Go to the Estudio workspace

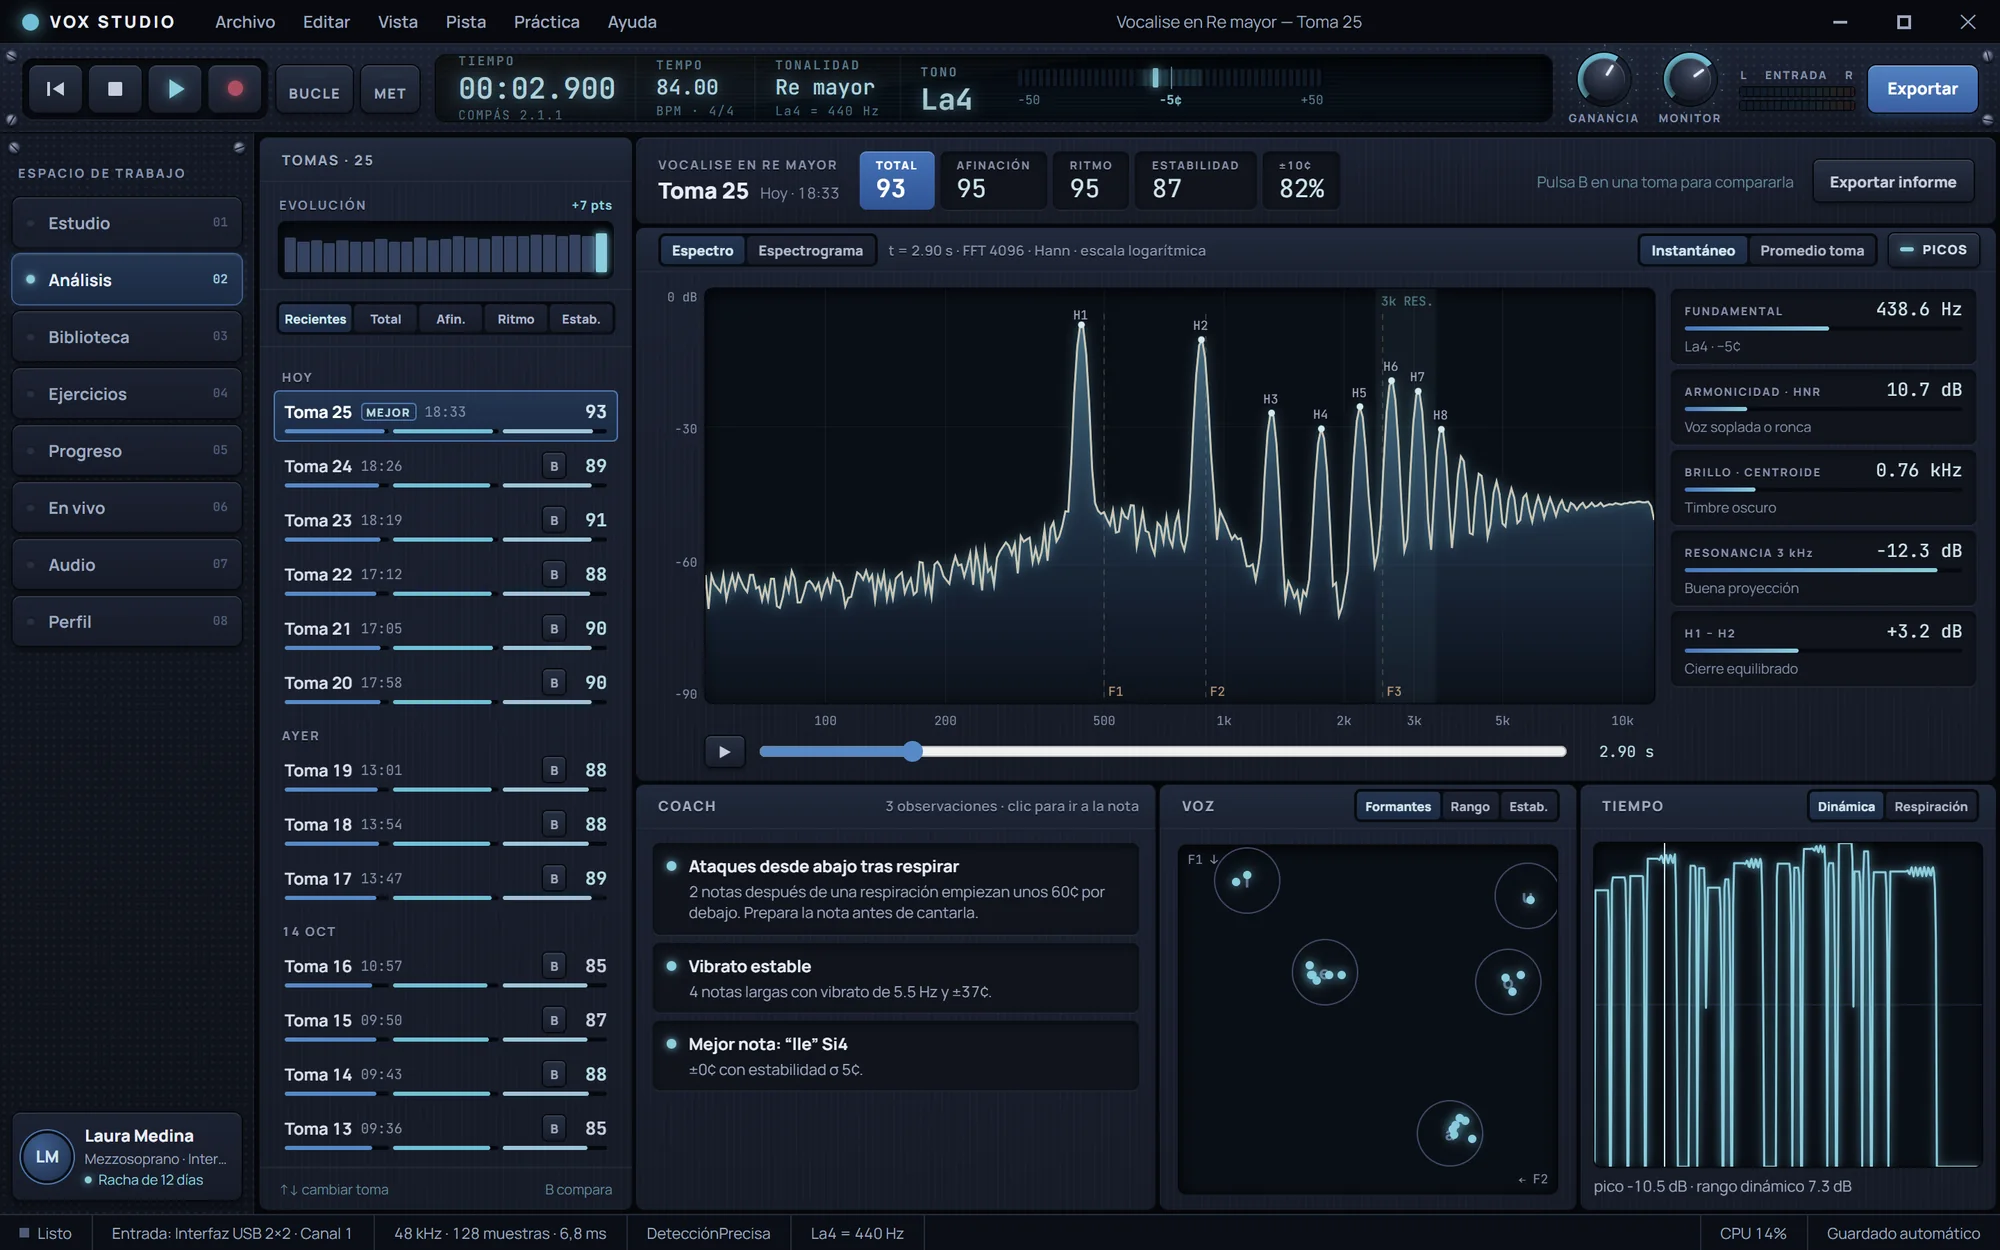pos(127,223)
